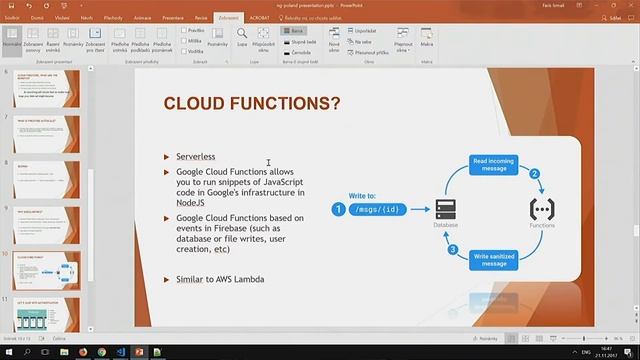Click the Tell me search field with lightbulb
640x360 pixels.
(310, 18)
